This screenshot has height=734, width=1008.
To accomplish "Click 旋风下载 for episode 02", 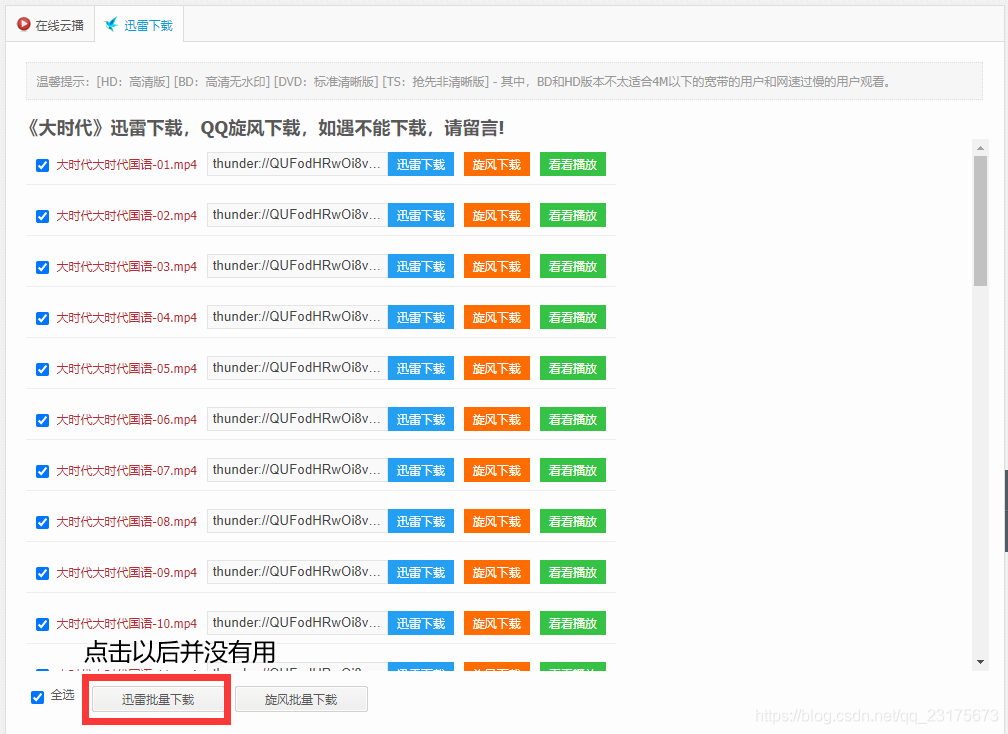I will pos(497,215).
